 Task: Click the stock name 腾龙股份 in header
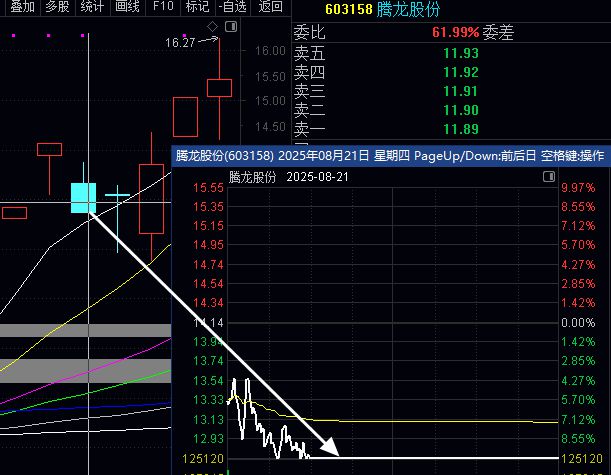tap(408, 9)
